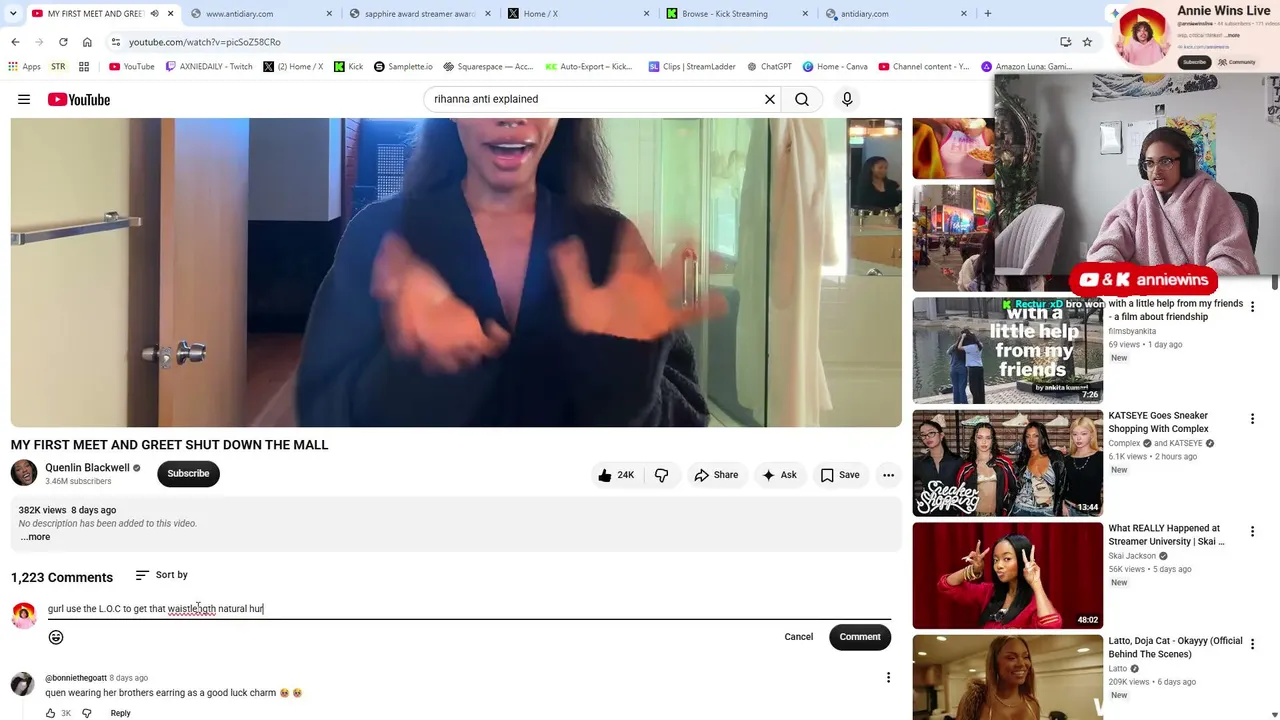This screenshot has height=720, width=1280.
Task: Go to the YouTube home logo
Action: tap(79, 99)
